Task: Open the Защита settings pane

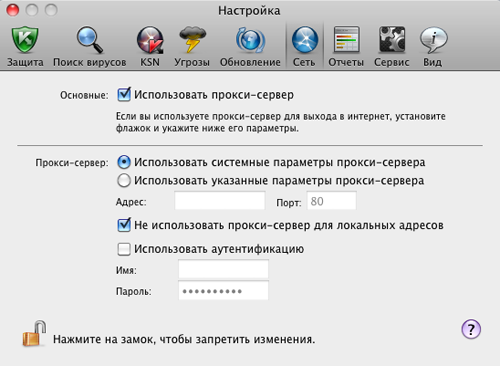Action: 25,47
